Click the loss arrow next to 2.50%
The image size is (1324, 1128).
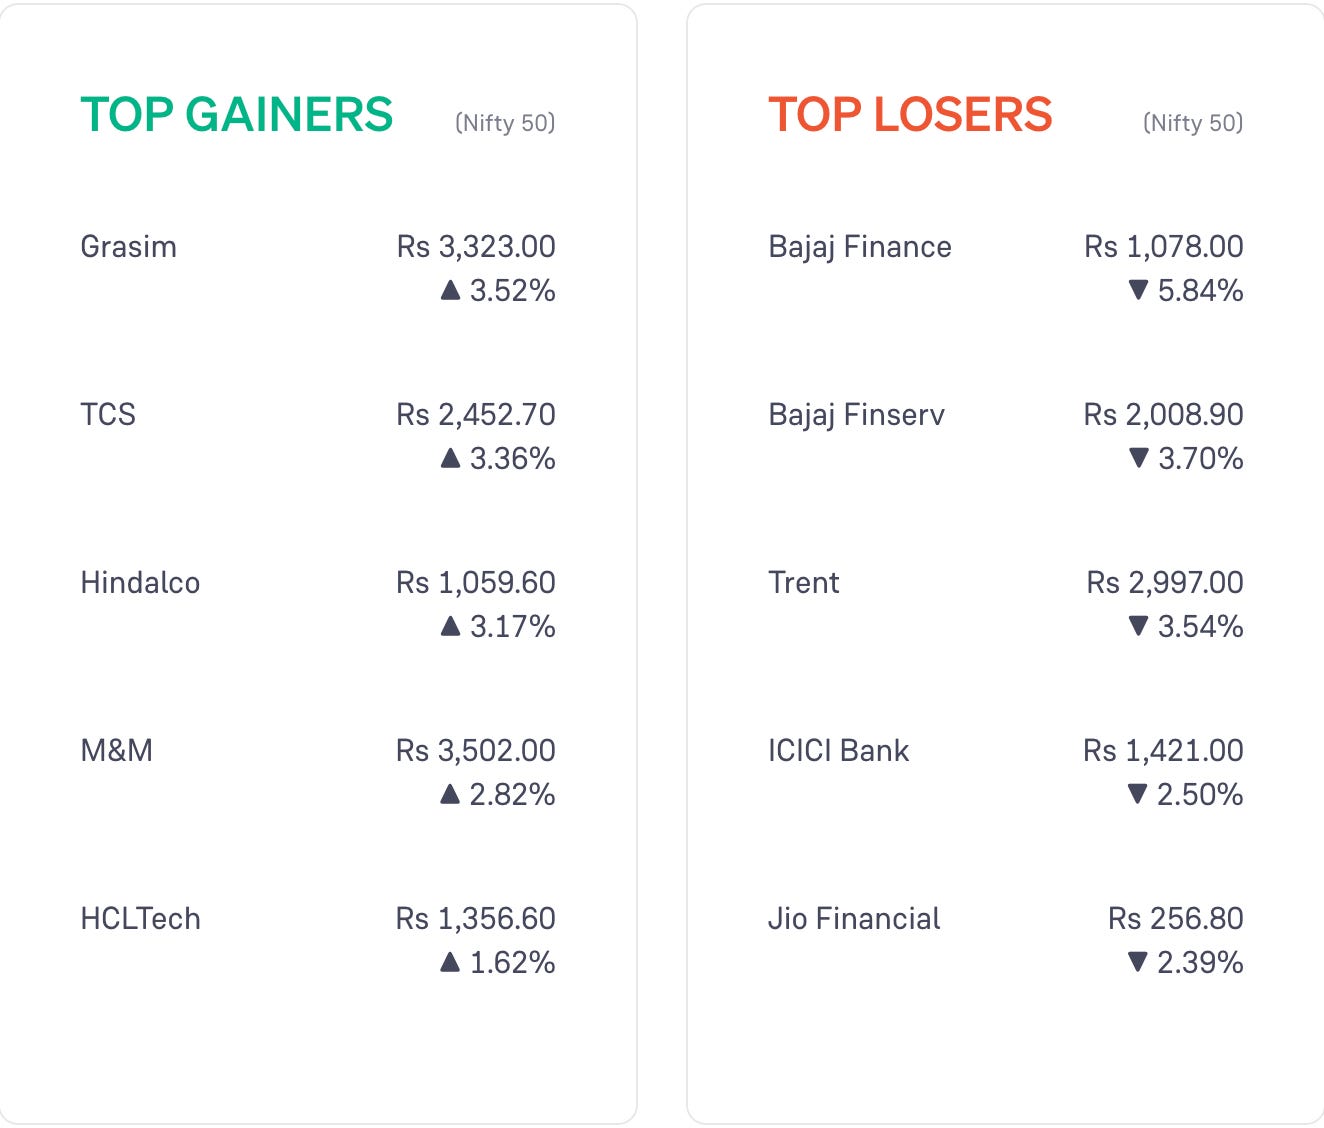coord(1137,794)
